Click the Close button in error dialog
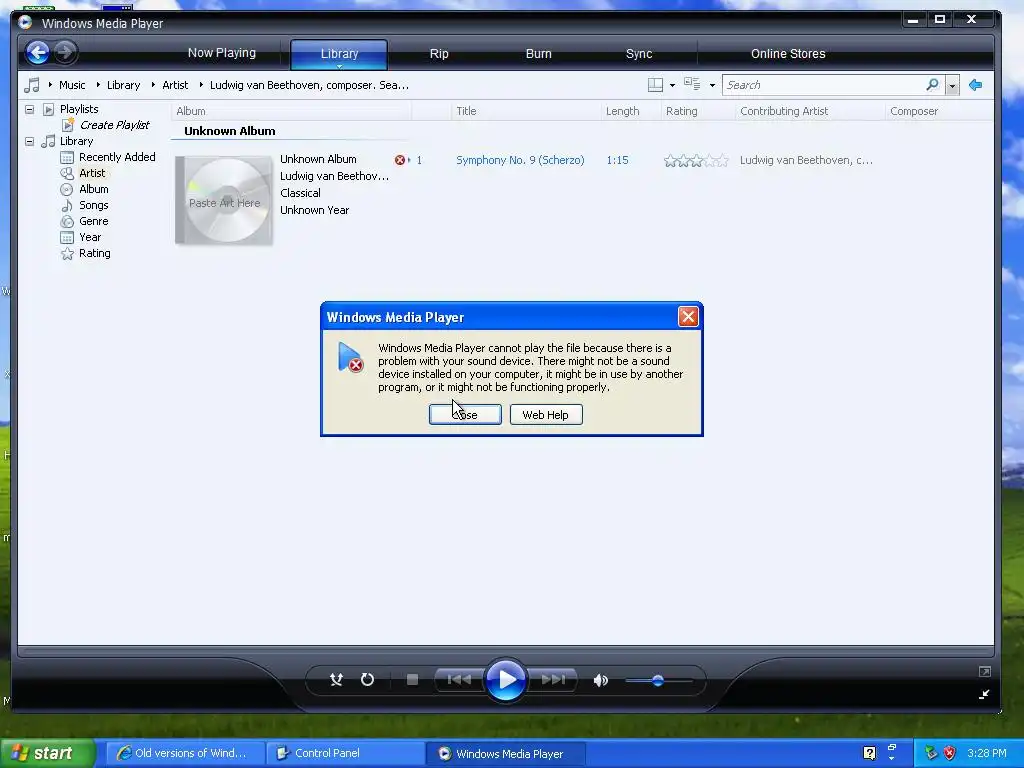This screenshot has height=768, width=1024. (x=465, y=415)
